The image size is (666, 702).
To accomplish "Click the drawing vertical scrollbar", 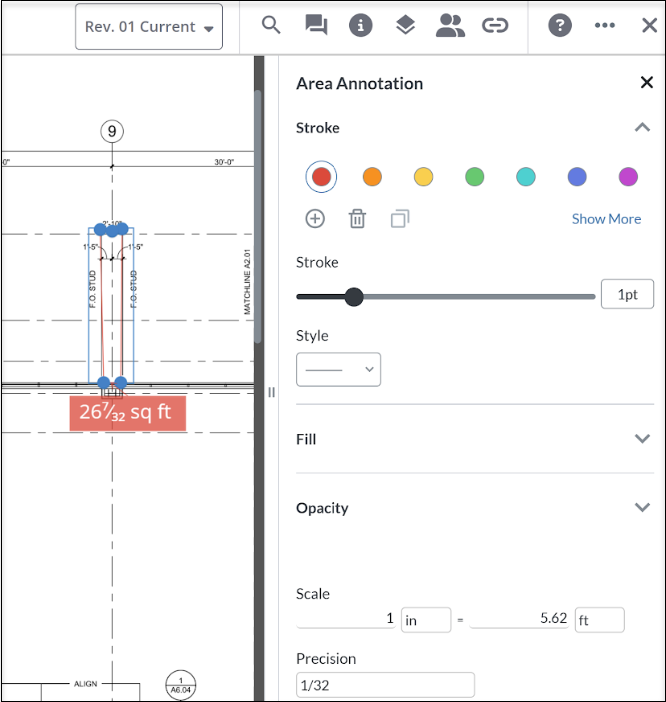I will [258, 217].
